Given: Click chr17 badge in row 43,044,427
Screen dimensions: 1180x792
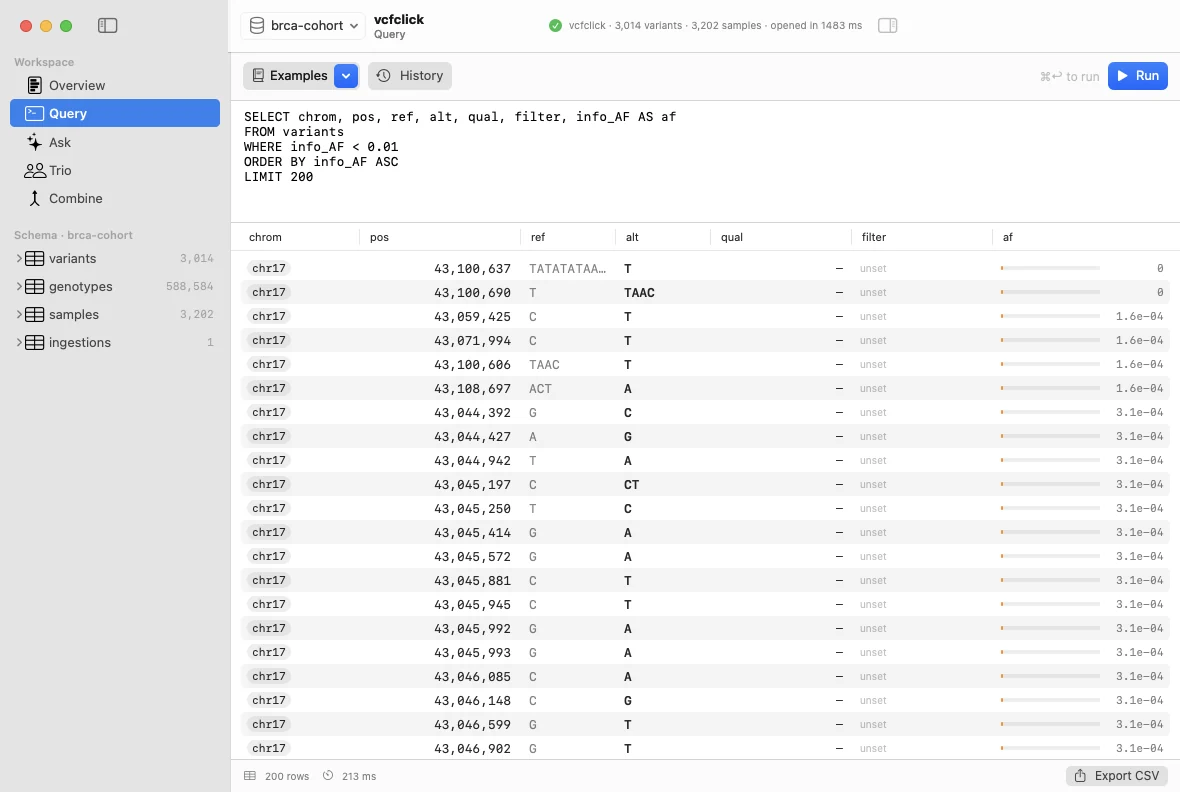Looking at the screenshot, I should [269, 436].
